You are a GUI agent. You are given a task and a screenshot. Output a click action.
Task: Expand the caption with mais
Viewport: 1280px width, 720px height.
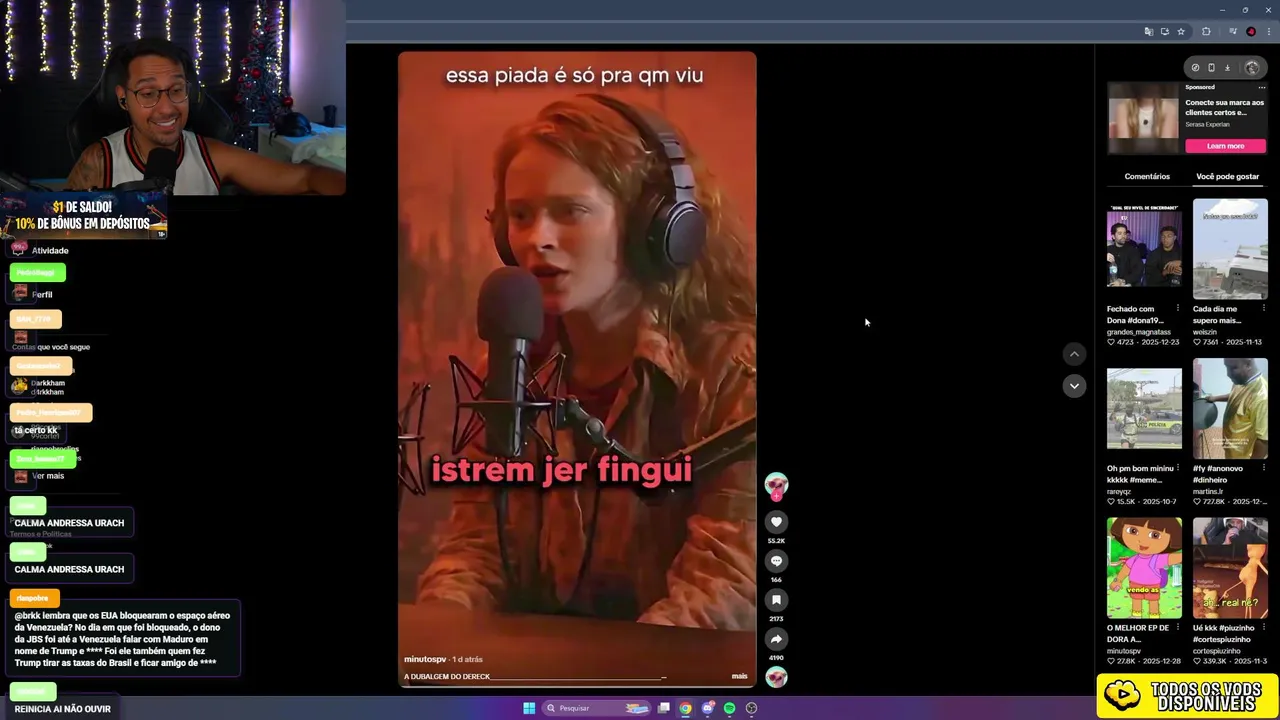coord(739,676)
